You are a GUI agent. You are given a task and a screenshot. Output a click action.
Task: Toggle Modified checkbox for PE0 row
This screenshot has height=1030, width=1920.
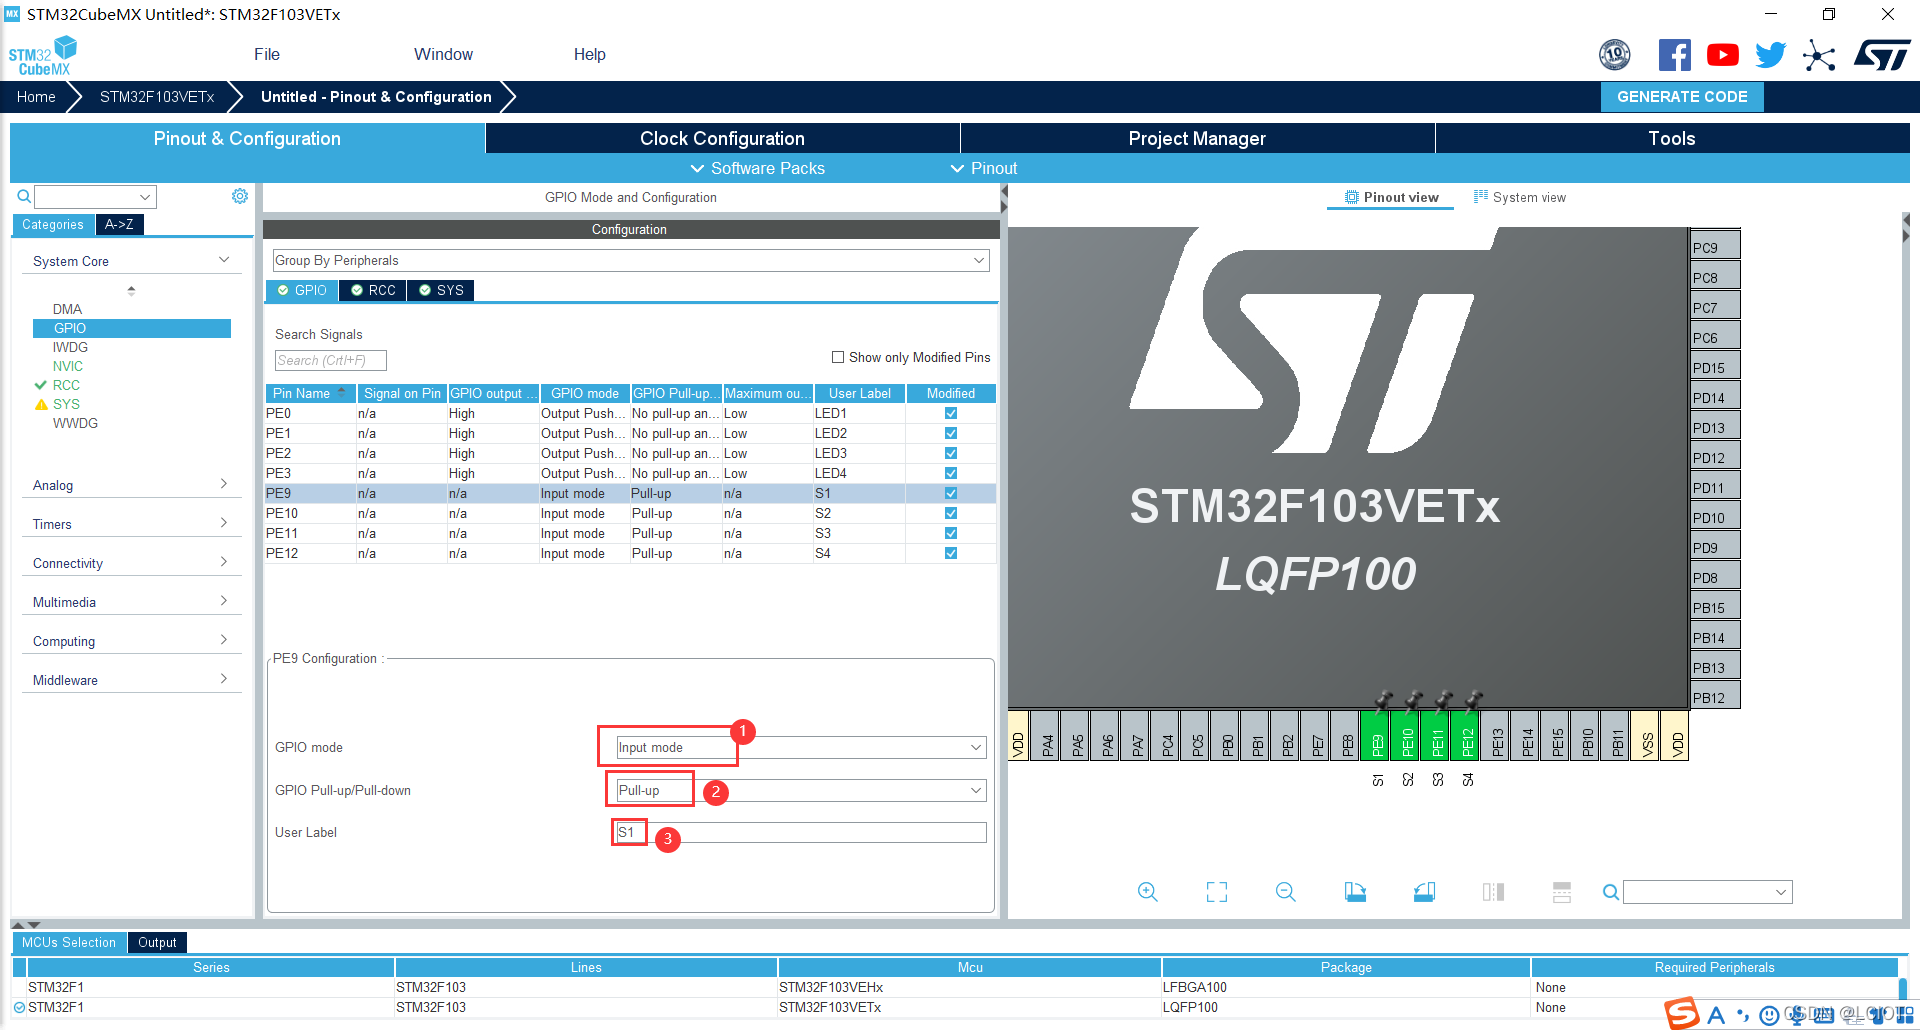(951, 413)
